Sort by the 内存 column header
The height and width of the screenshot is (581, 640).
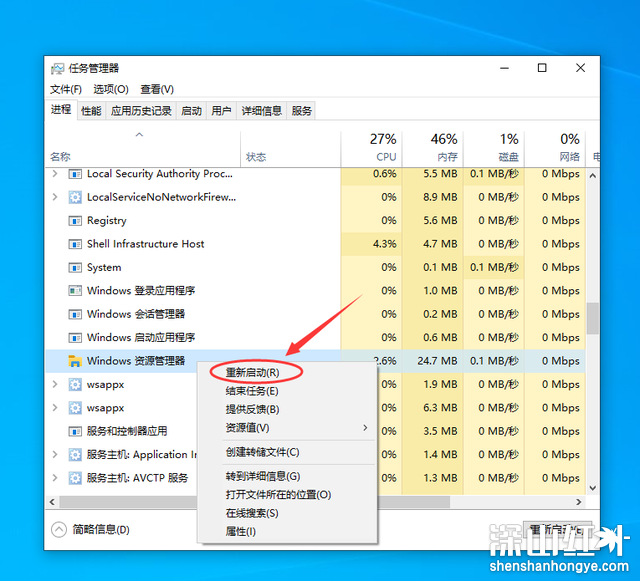point(433,149)
